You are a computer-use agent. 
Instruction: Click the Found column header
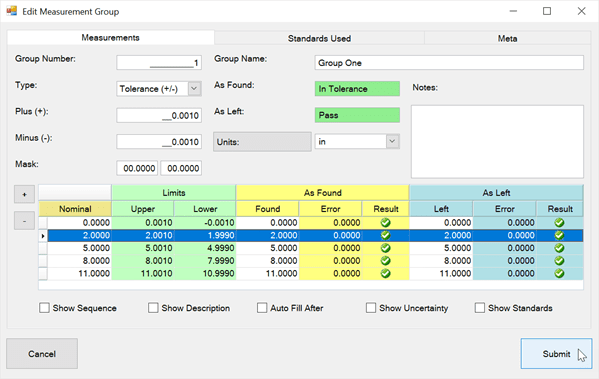267,209
